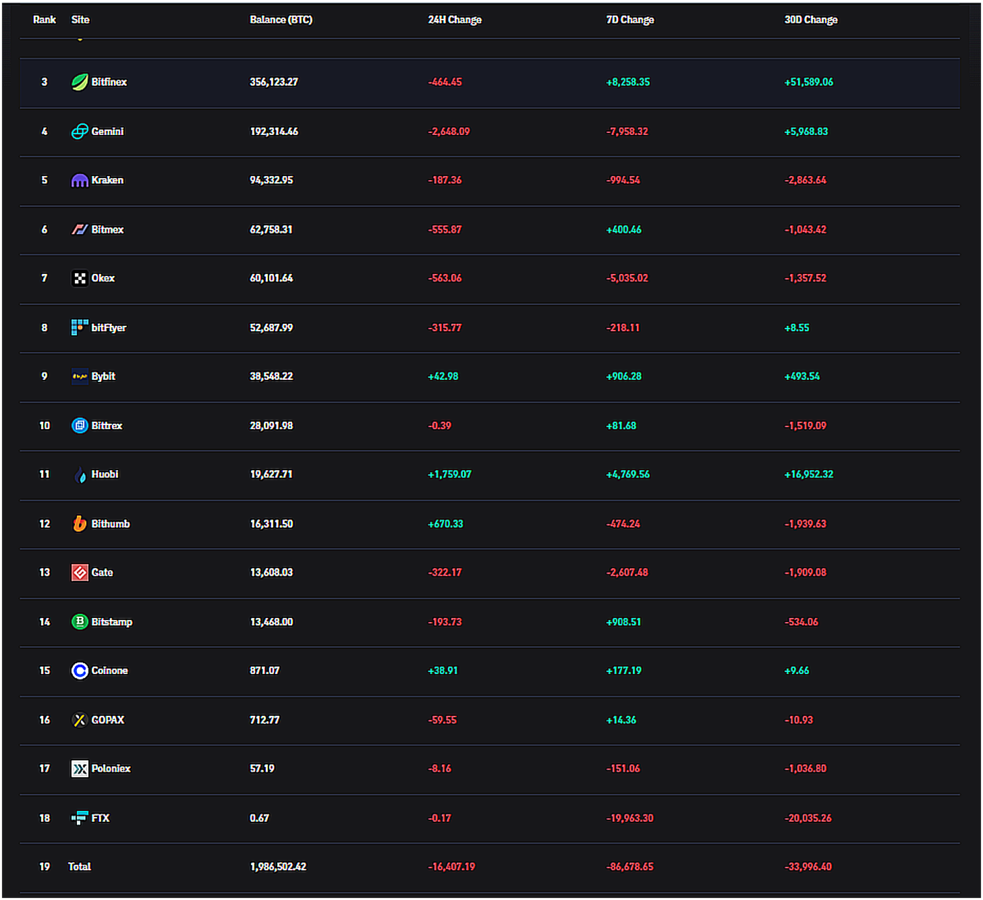Viewport: 983px width, 900px height.
Task: Click the Gemini exchange logo icon
Action: [x=80, y=131]
